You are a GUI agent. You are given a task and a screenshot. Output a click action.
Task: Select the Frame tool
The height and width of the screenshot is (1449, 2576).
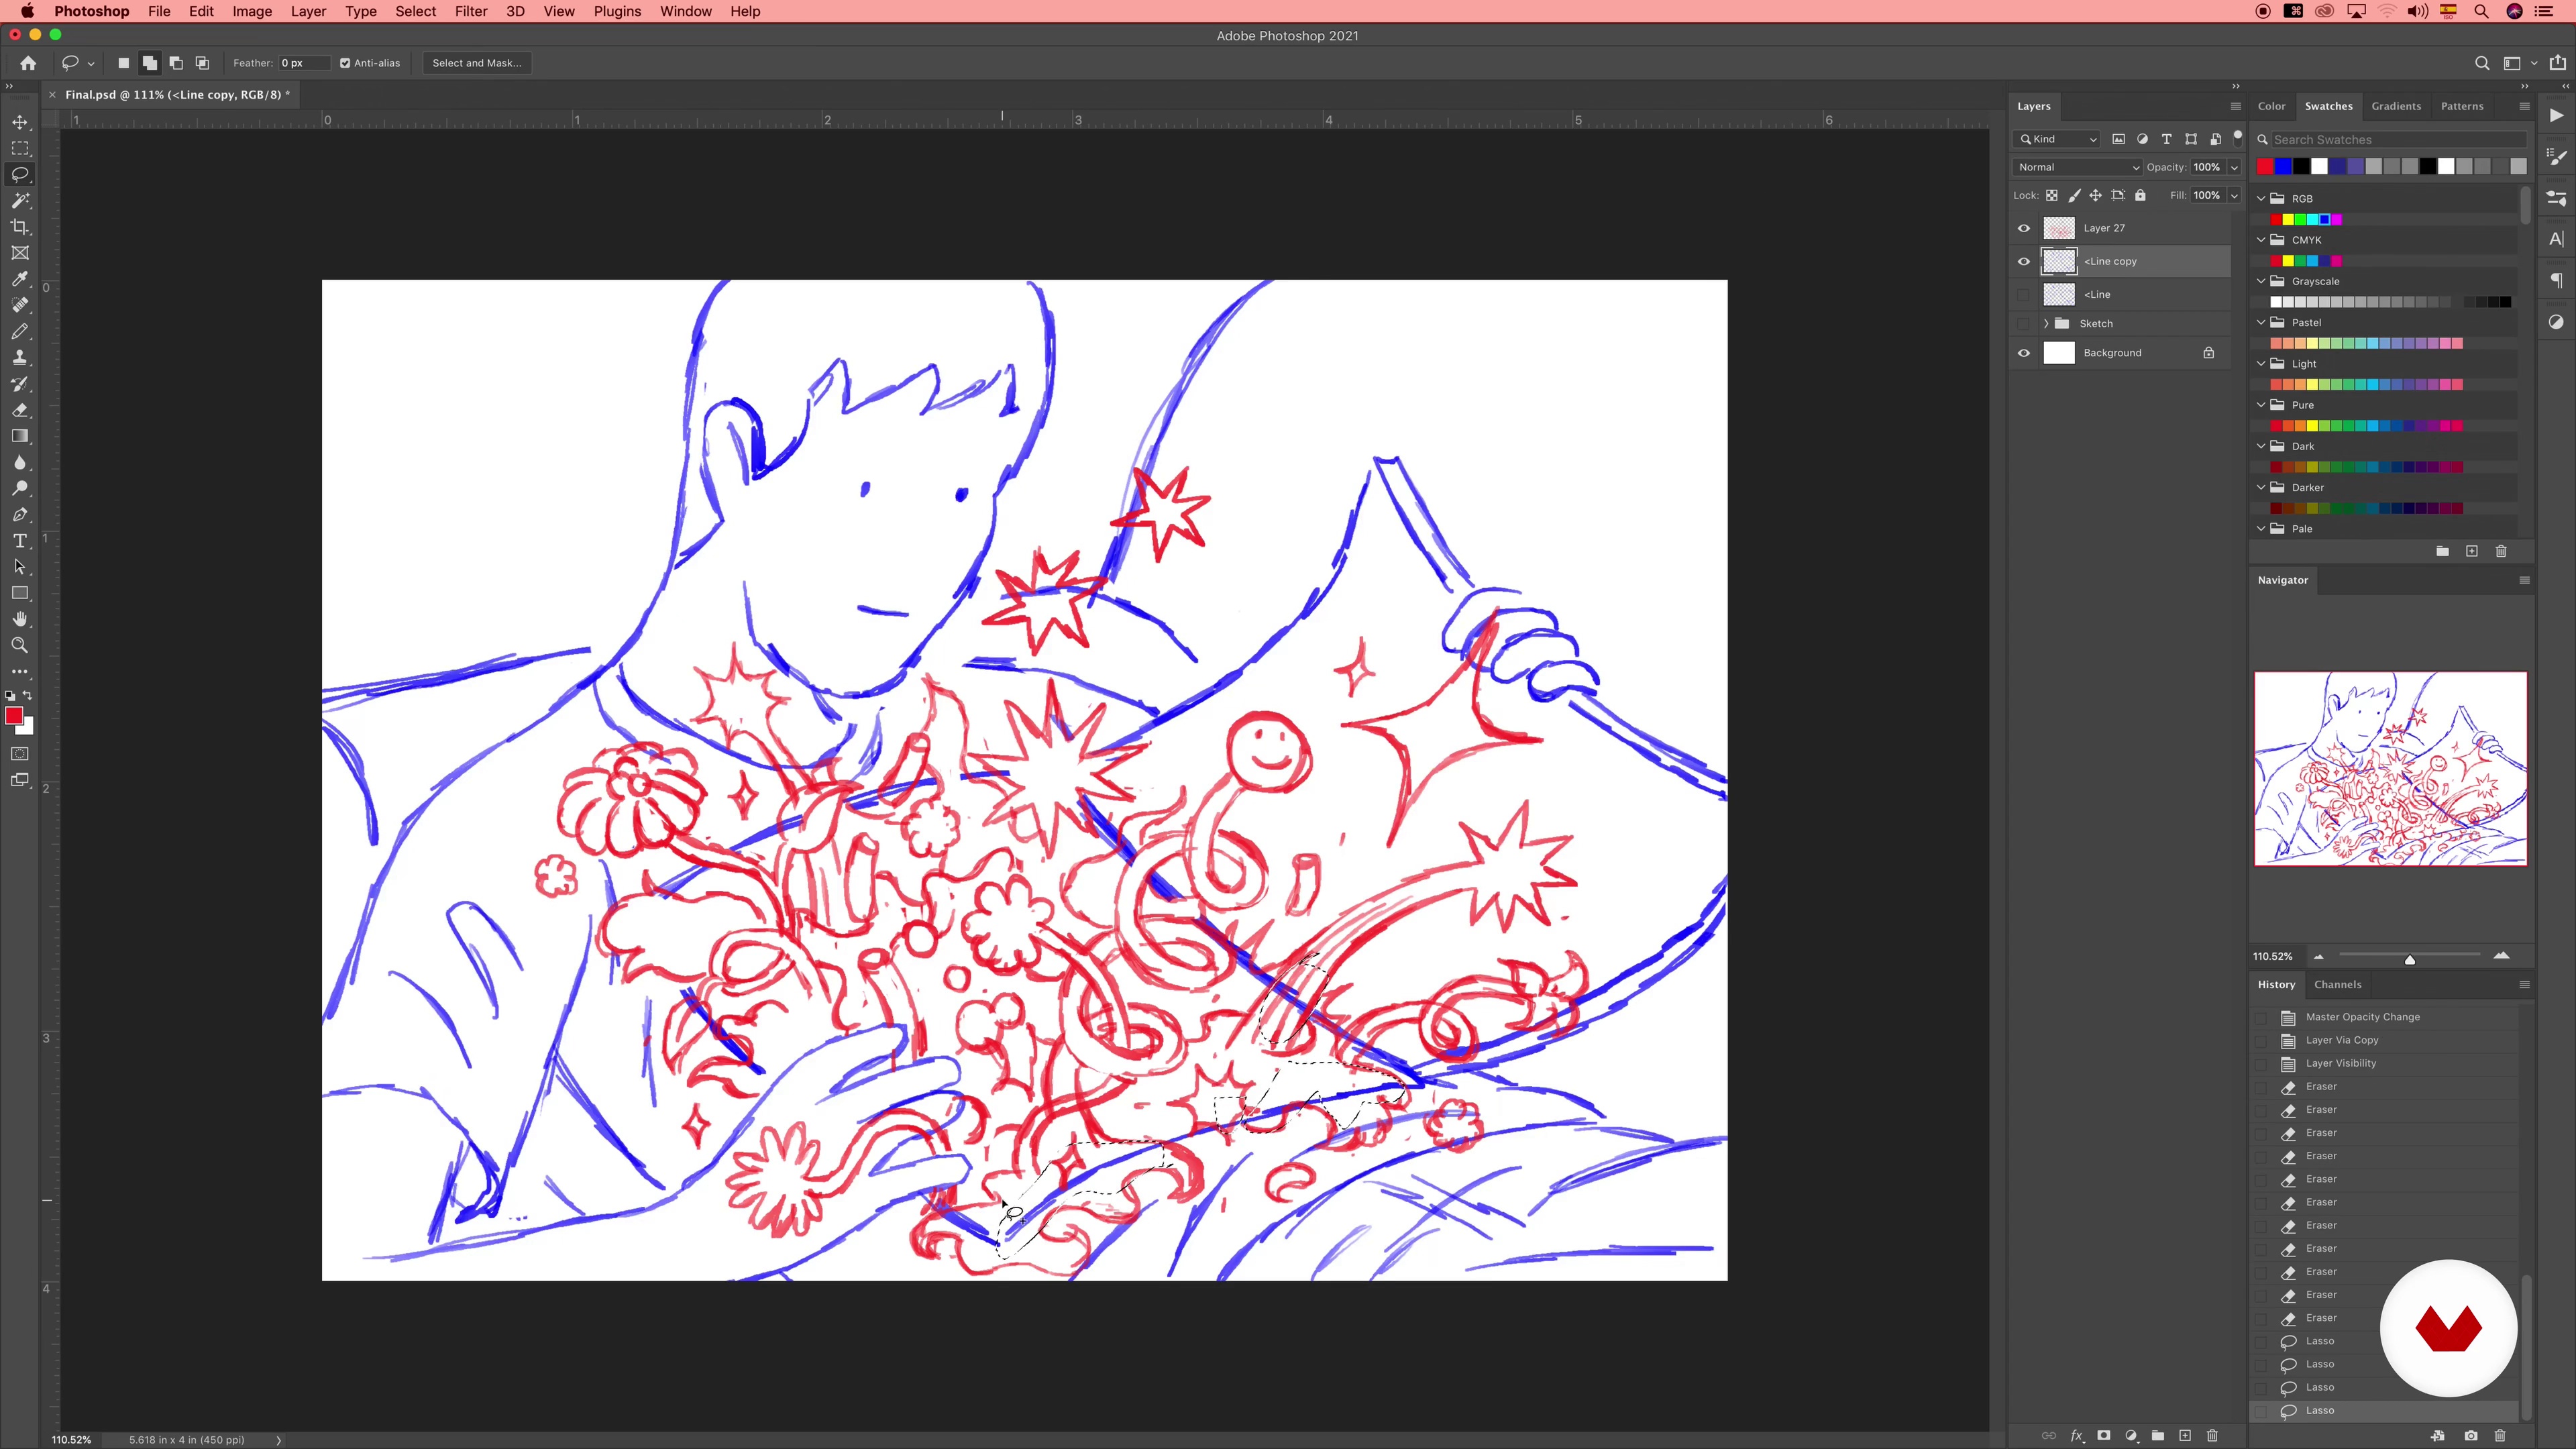pyautogui.click(x=20, y=253)
